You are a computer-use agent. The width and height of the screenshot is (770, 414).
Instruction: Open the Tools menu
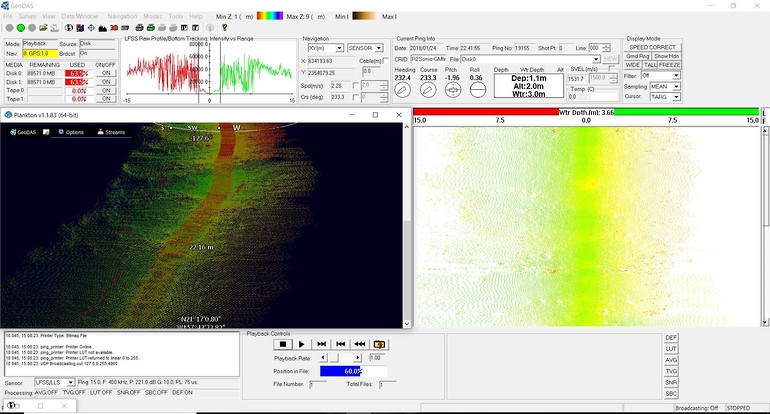(176, 16)
